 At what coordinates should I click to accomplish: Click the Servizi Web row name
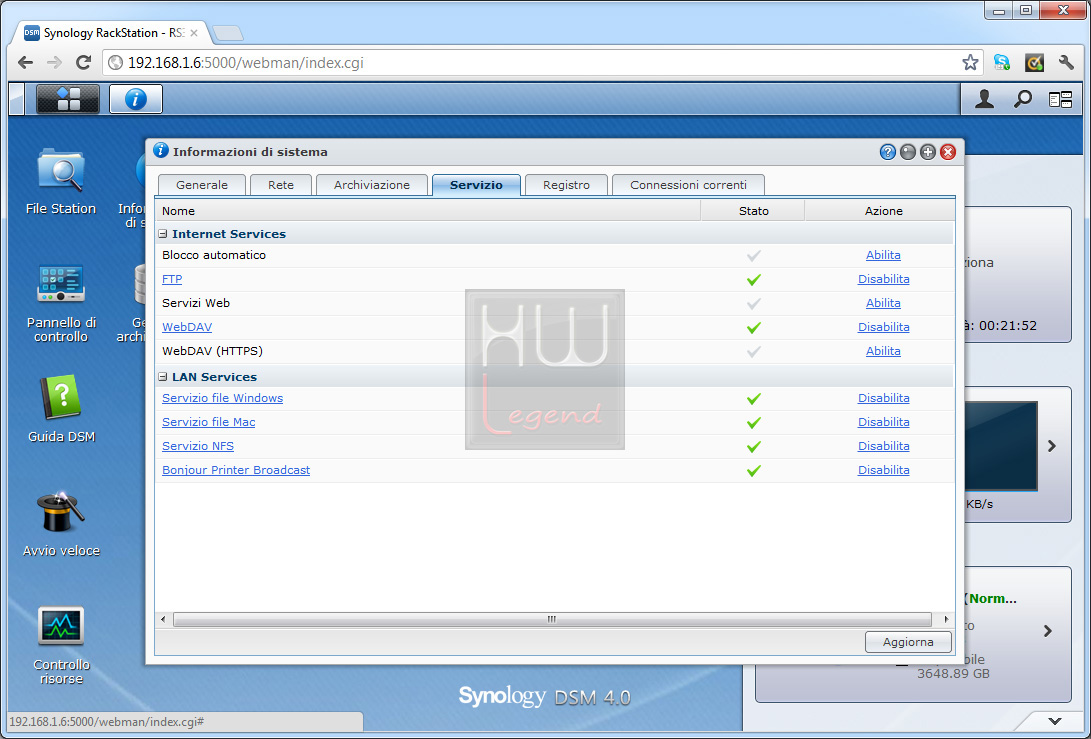196,303
